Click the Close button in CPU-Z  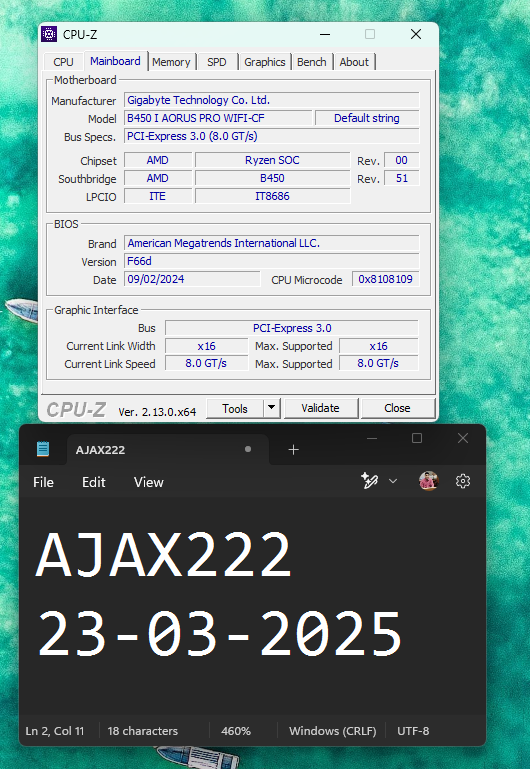tap(397, 408)
